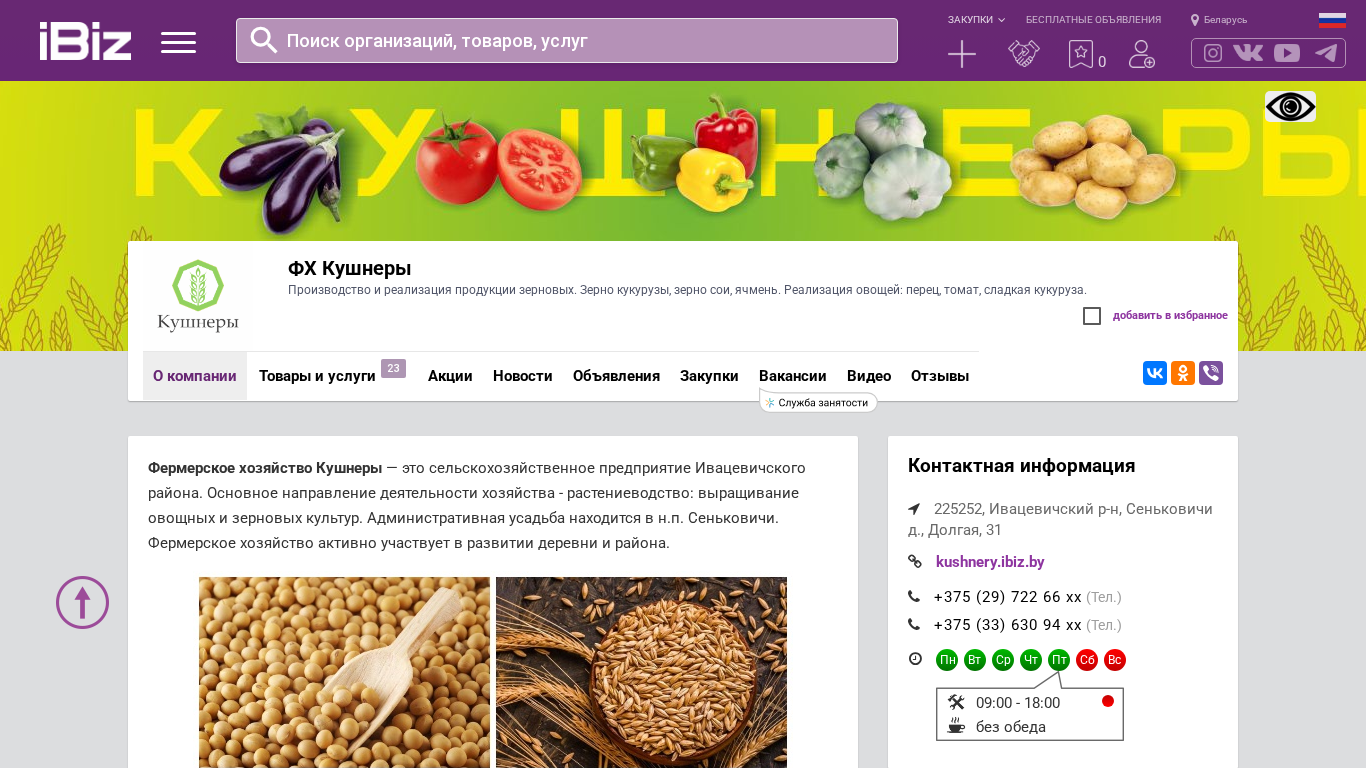Viewport: 1366px width, 768px height.
Task: Select Tuesday (Вт) schedule day
Action: [975, 660]
